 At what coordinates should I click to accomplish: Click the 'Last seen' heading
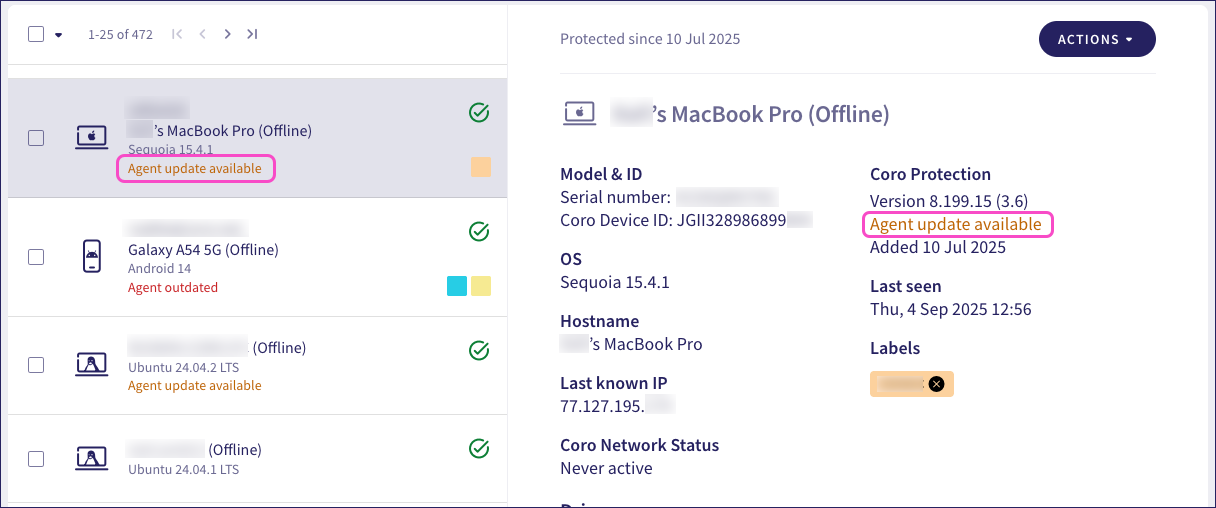click(x=906, y=286)
